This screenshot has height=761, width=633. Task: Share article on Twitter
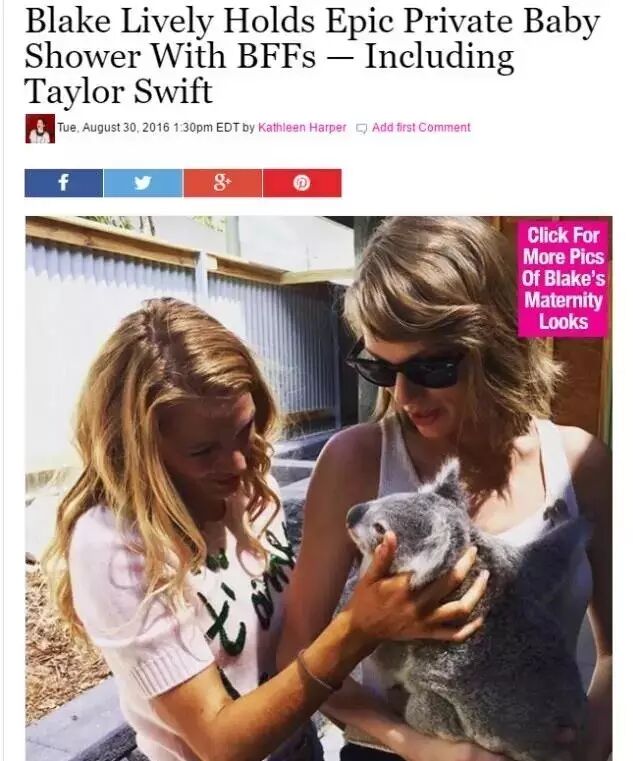[143, 183]
